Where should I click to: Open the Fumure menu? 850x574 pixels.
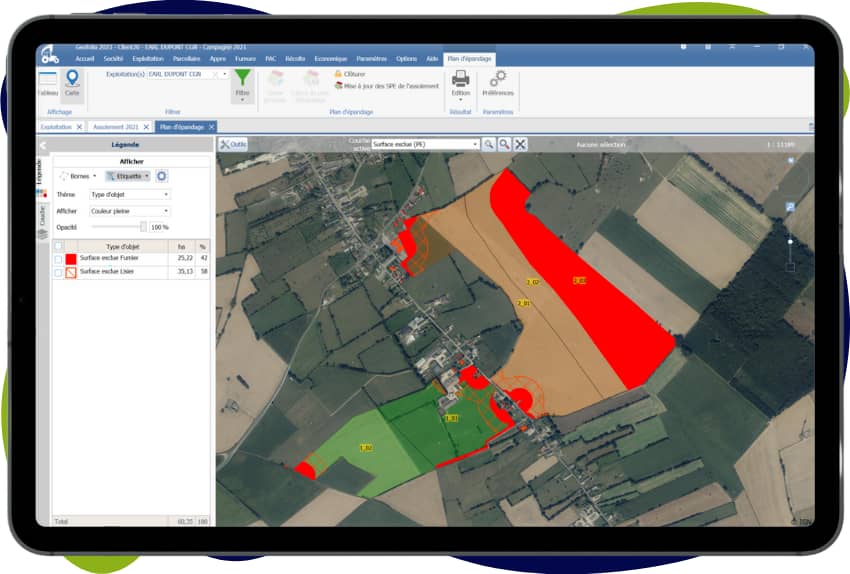(245, 59)
